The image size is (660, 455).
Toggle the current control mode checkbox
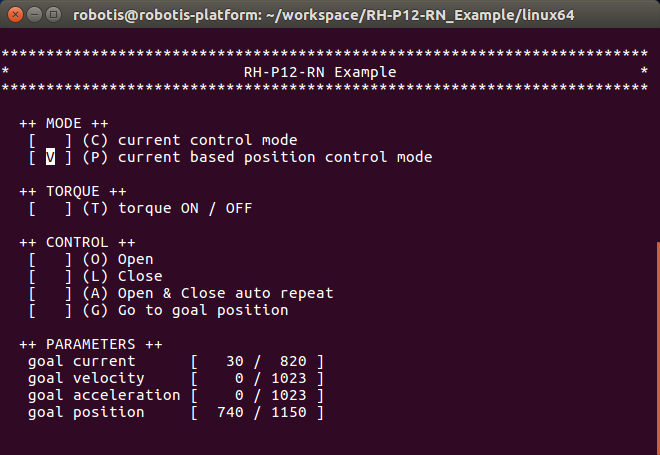coord(50,140)
